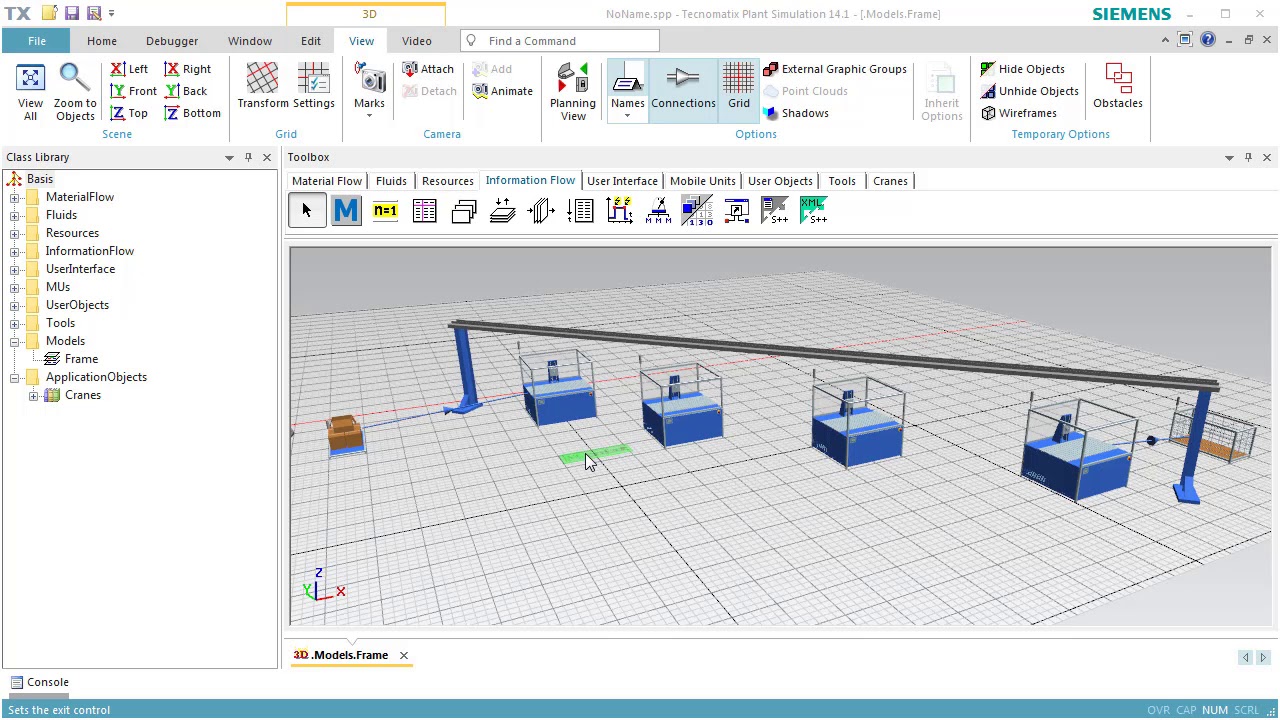Open the Home ribbon tab

pyautogui.click(x=101, y=41)
